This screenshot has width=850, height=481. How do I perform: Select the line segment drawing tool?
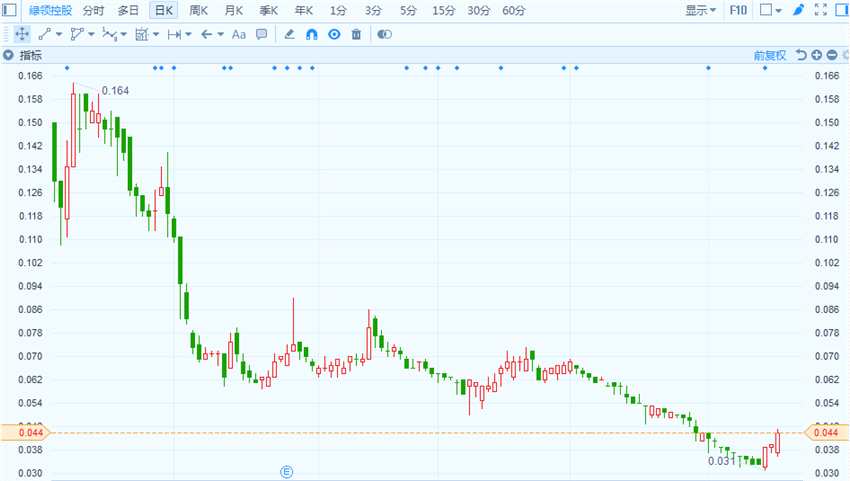(x=44, y=34)
